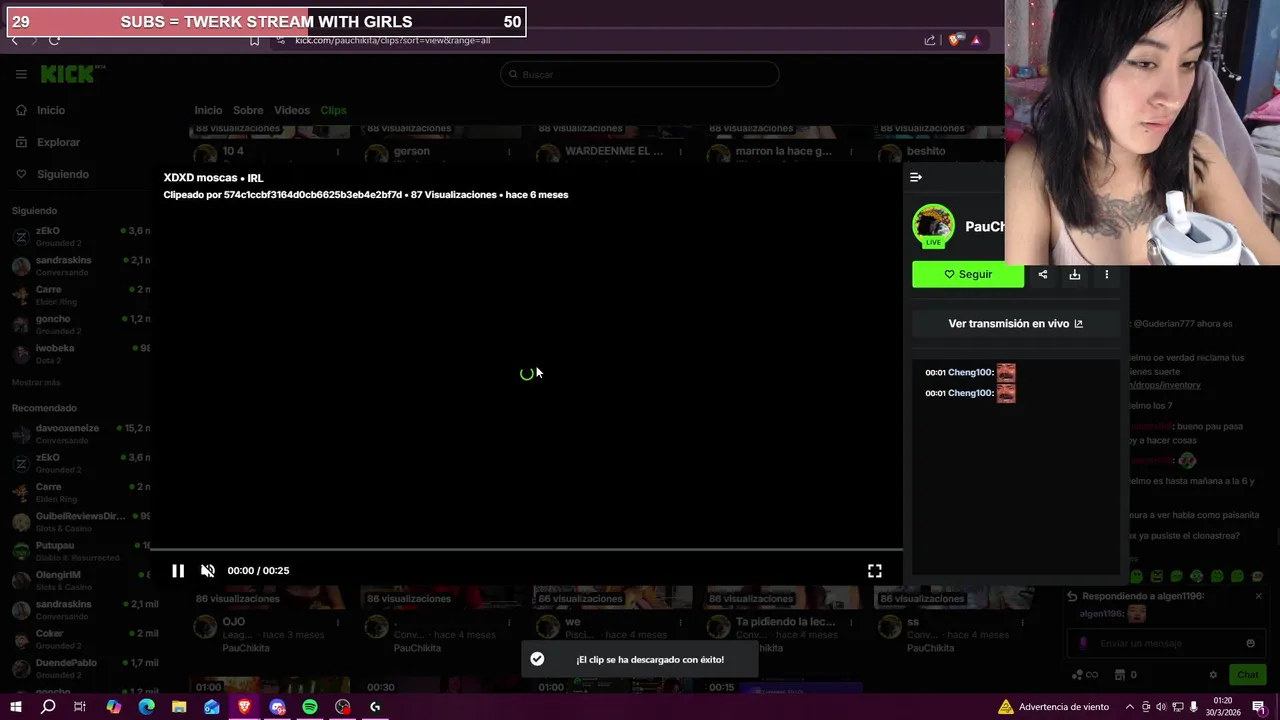Open Microsoft Edge from taskbar

pos(146,707)
